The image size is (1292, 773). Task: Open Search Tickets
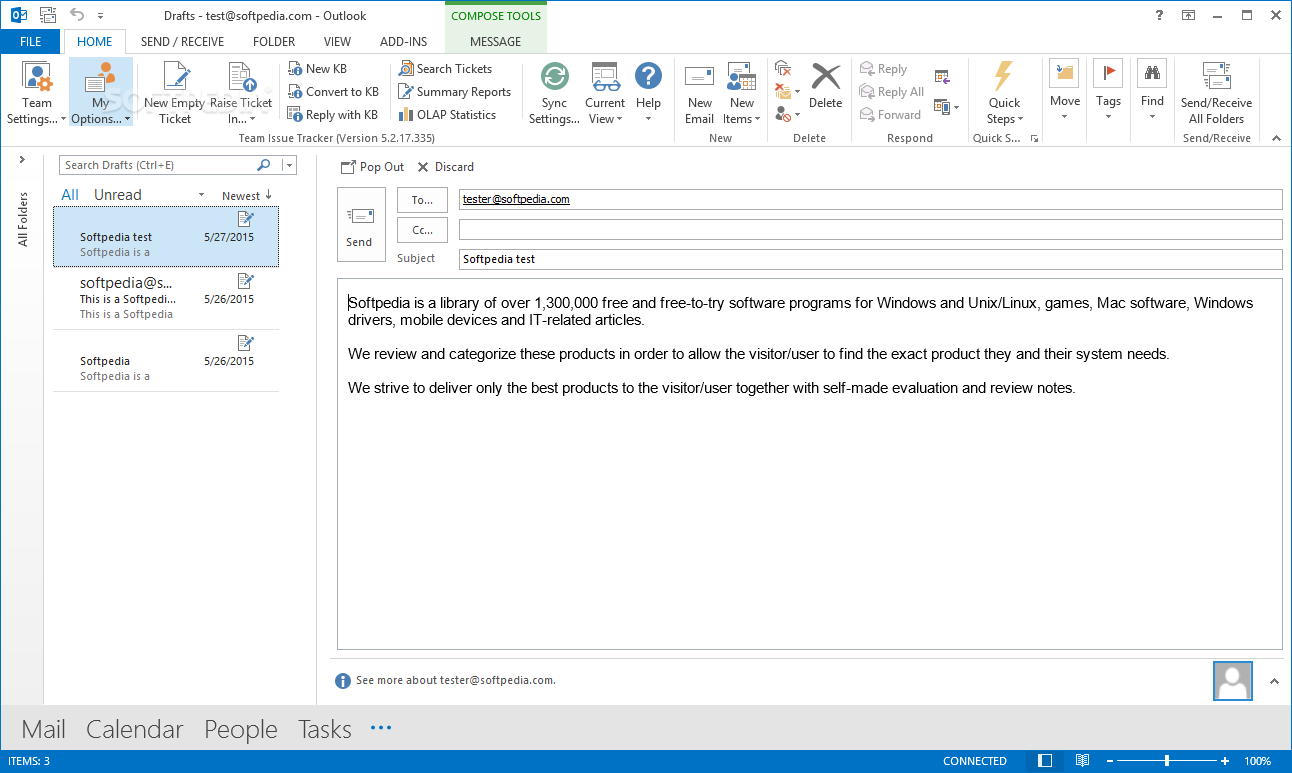point(445,69)
